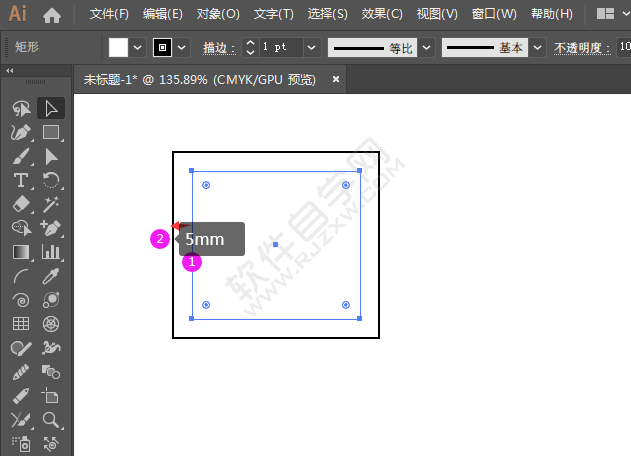Open the fill color dropdown arrow
Image resolution: width=631 pixels, height=456 pixels.
pos(138,47)
